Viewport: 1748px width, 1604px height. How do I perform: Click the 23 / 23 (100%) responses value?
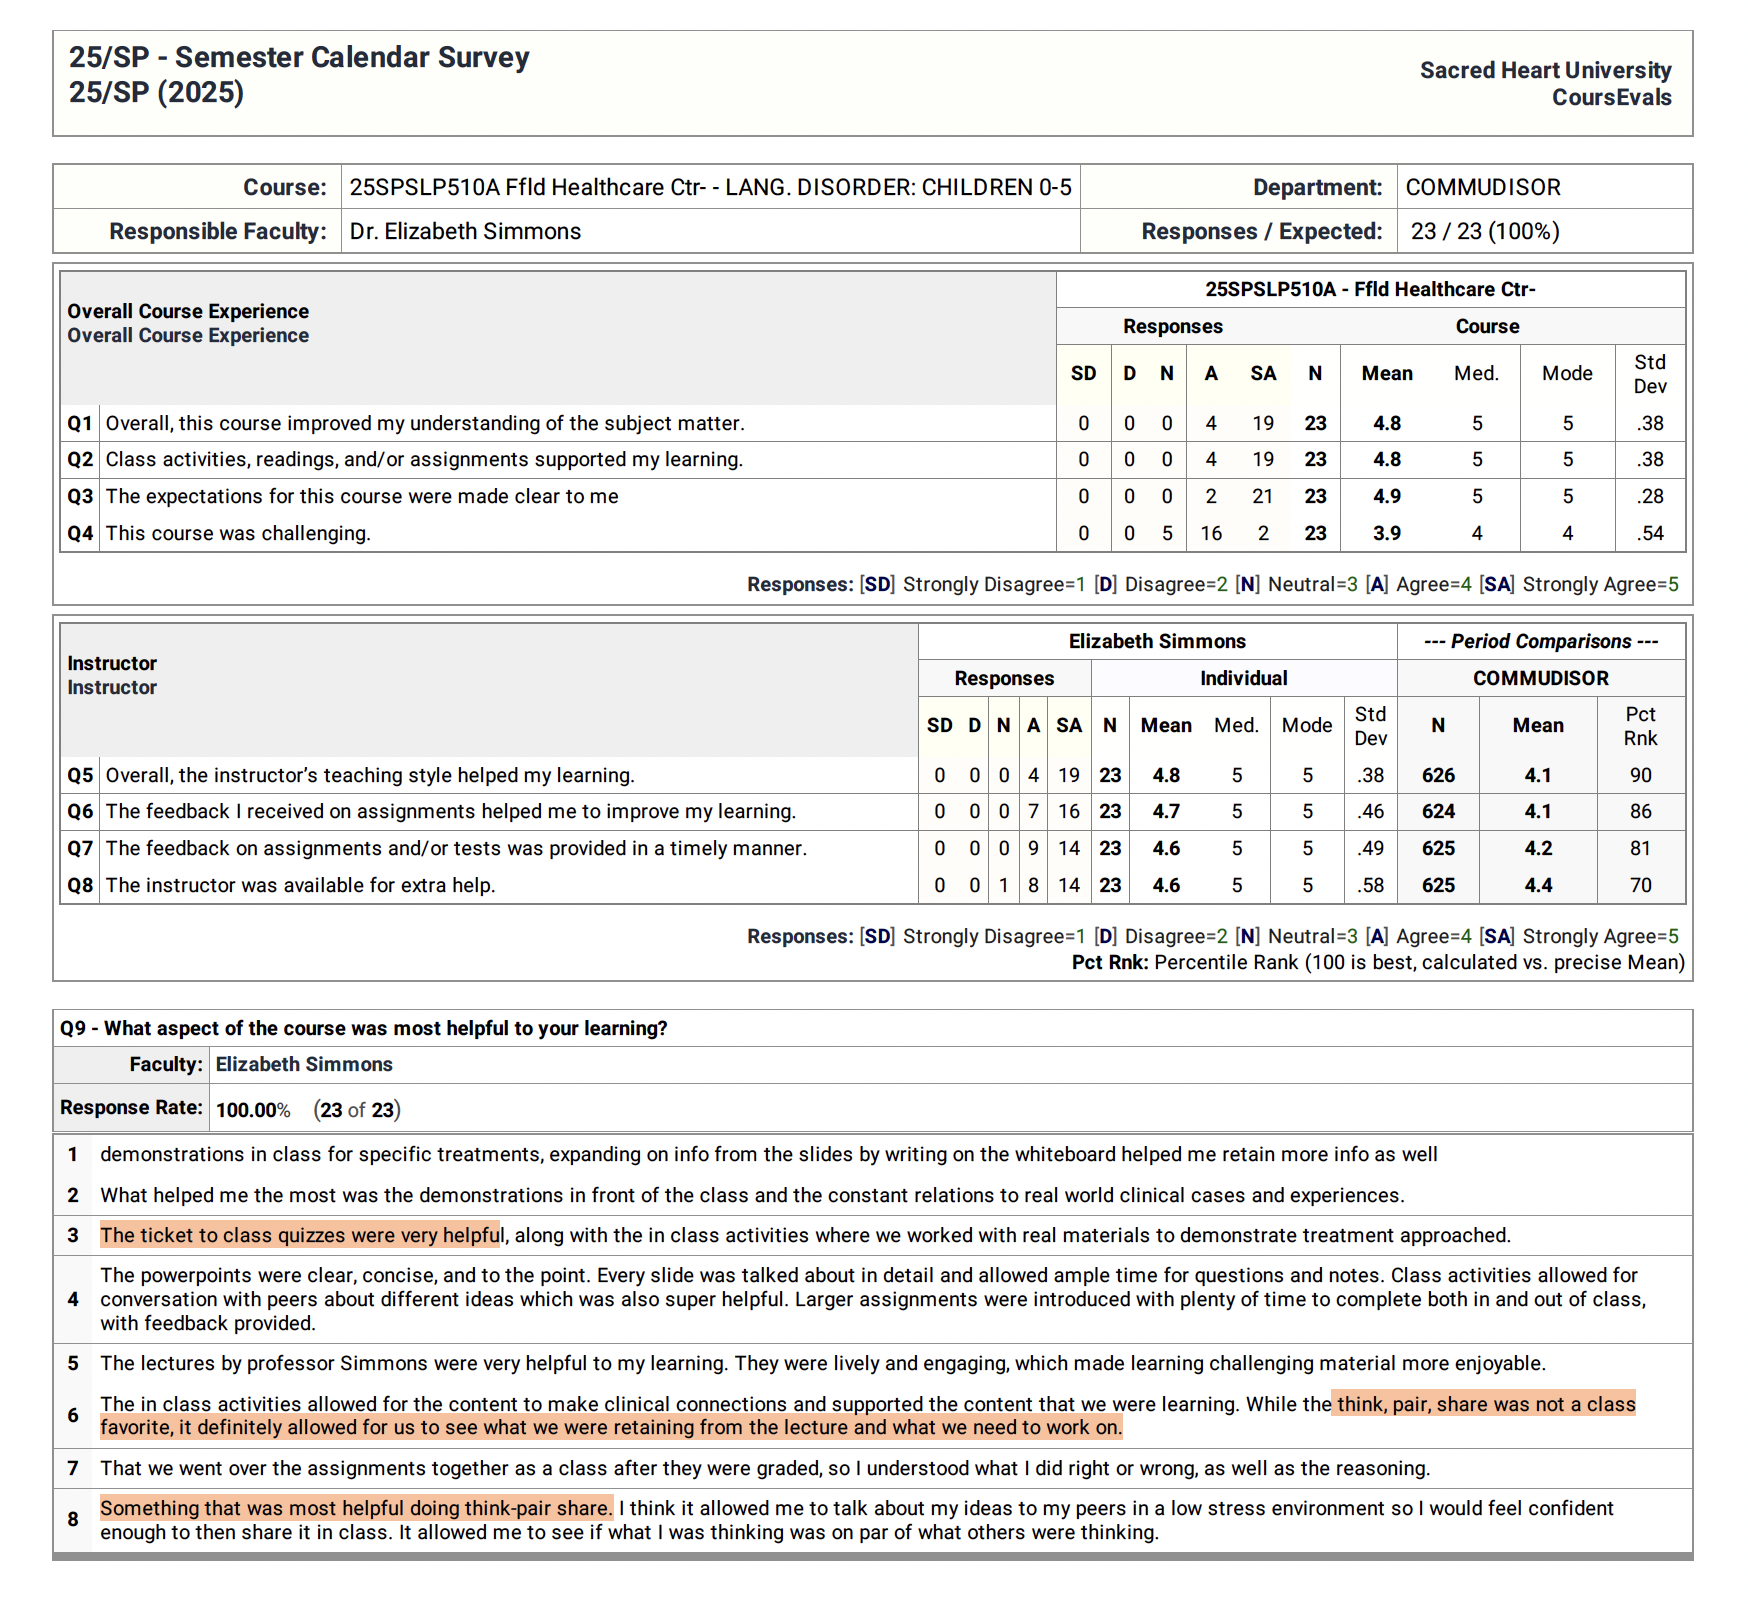pyautogui.click(x=1484, y=232)
